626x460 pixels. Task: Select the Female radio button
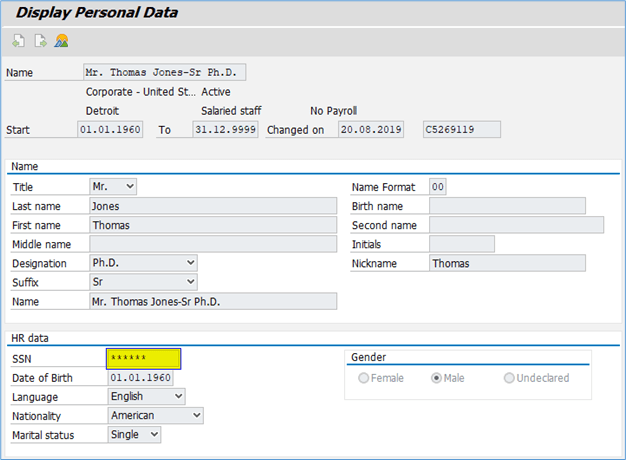coord(363,378)
